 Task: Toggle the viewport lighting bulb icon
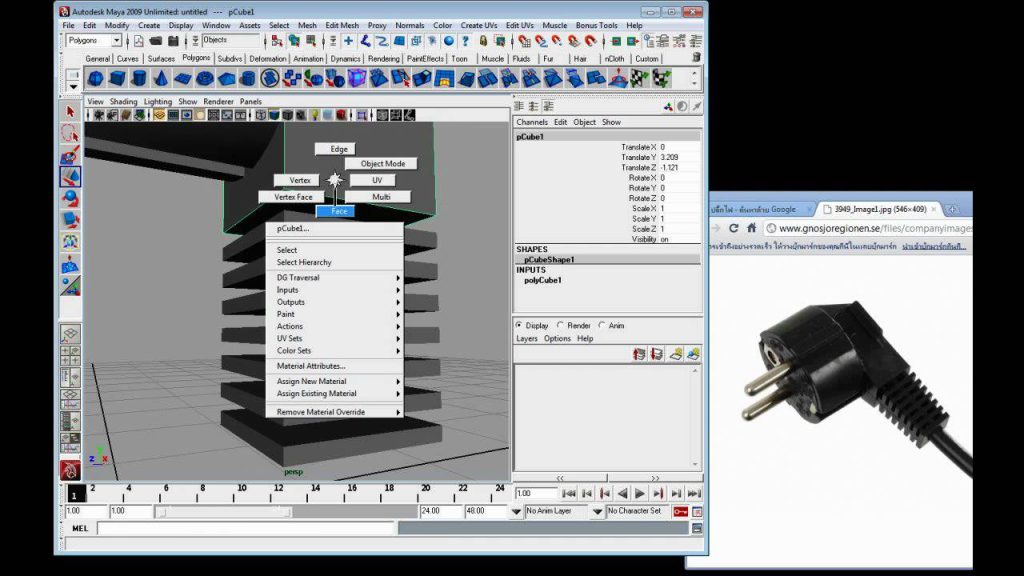pyautogui.click(x=314, y=116)
